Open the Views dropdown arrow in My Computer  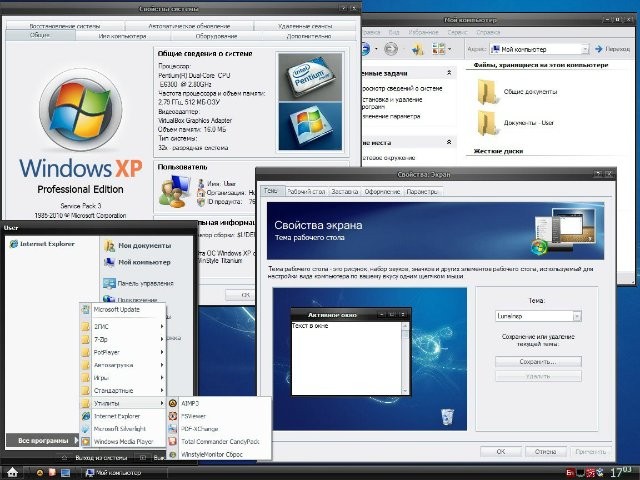click(449, 49)
